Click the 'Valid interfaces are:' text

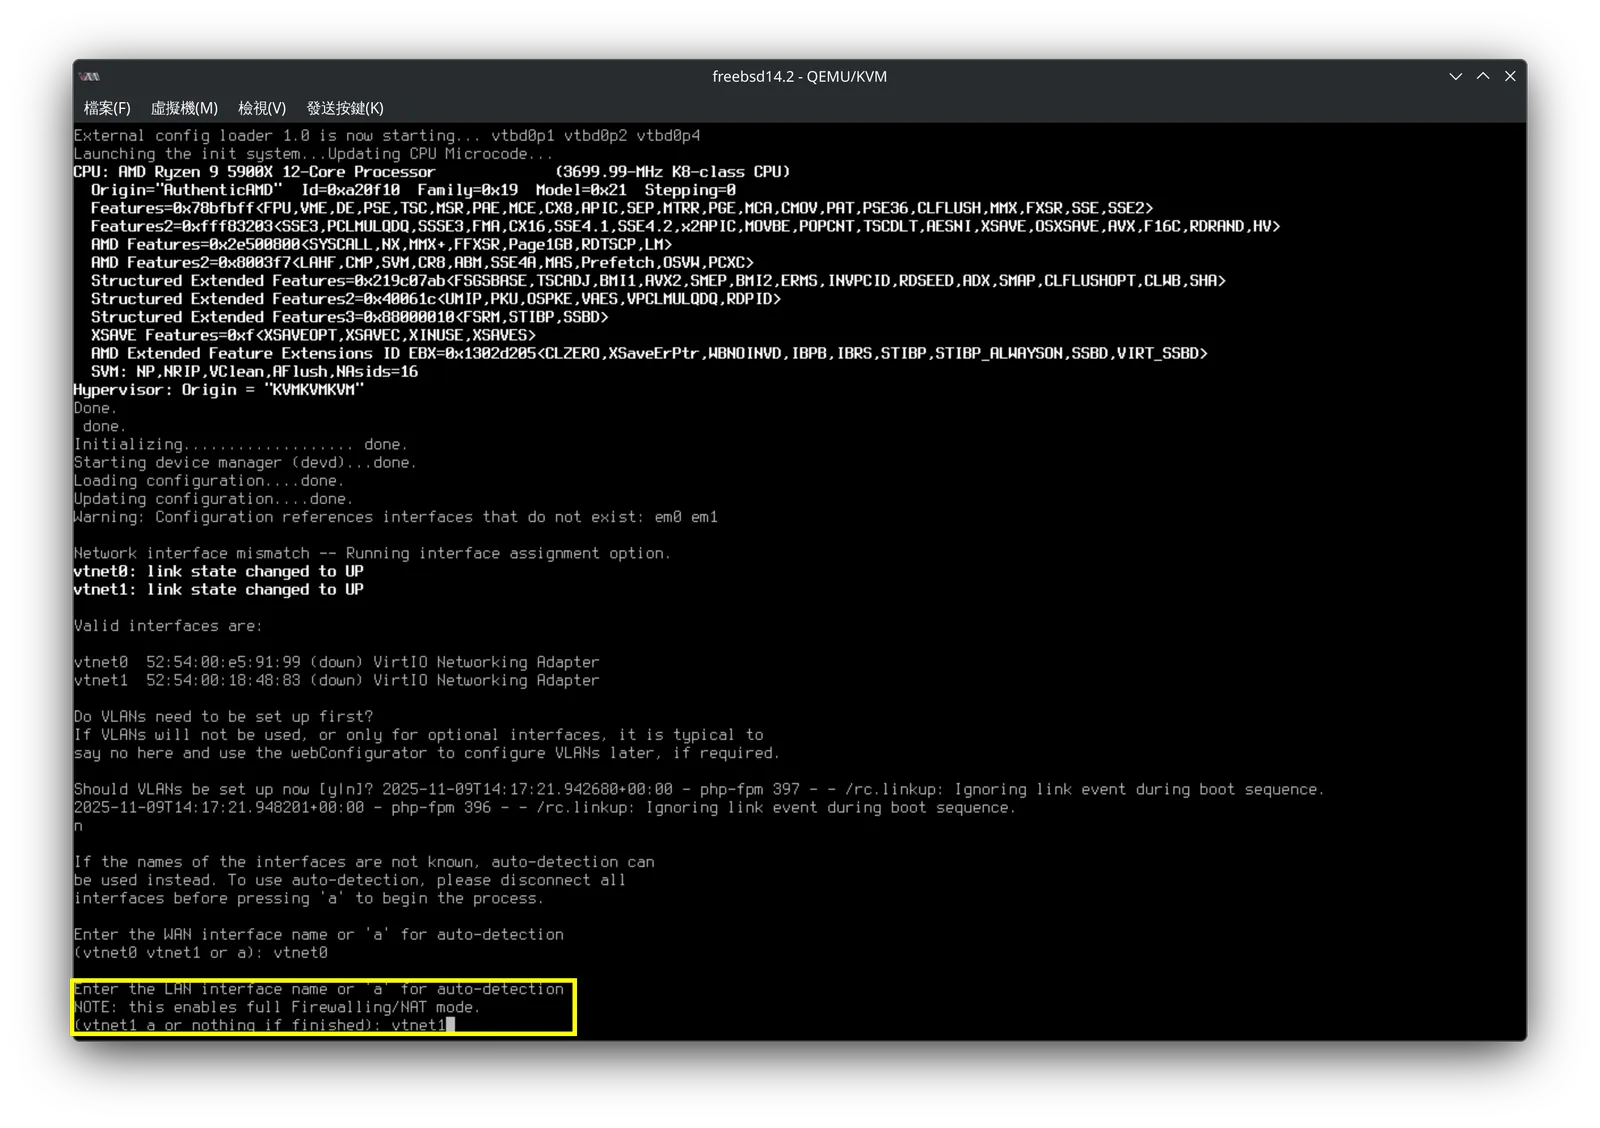[168, 626]
